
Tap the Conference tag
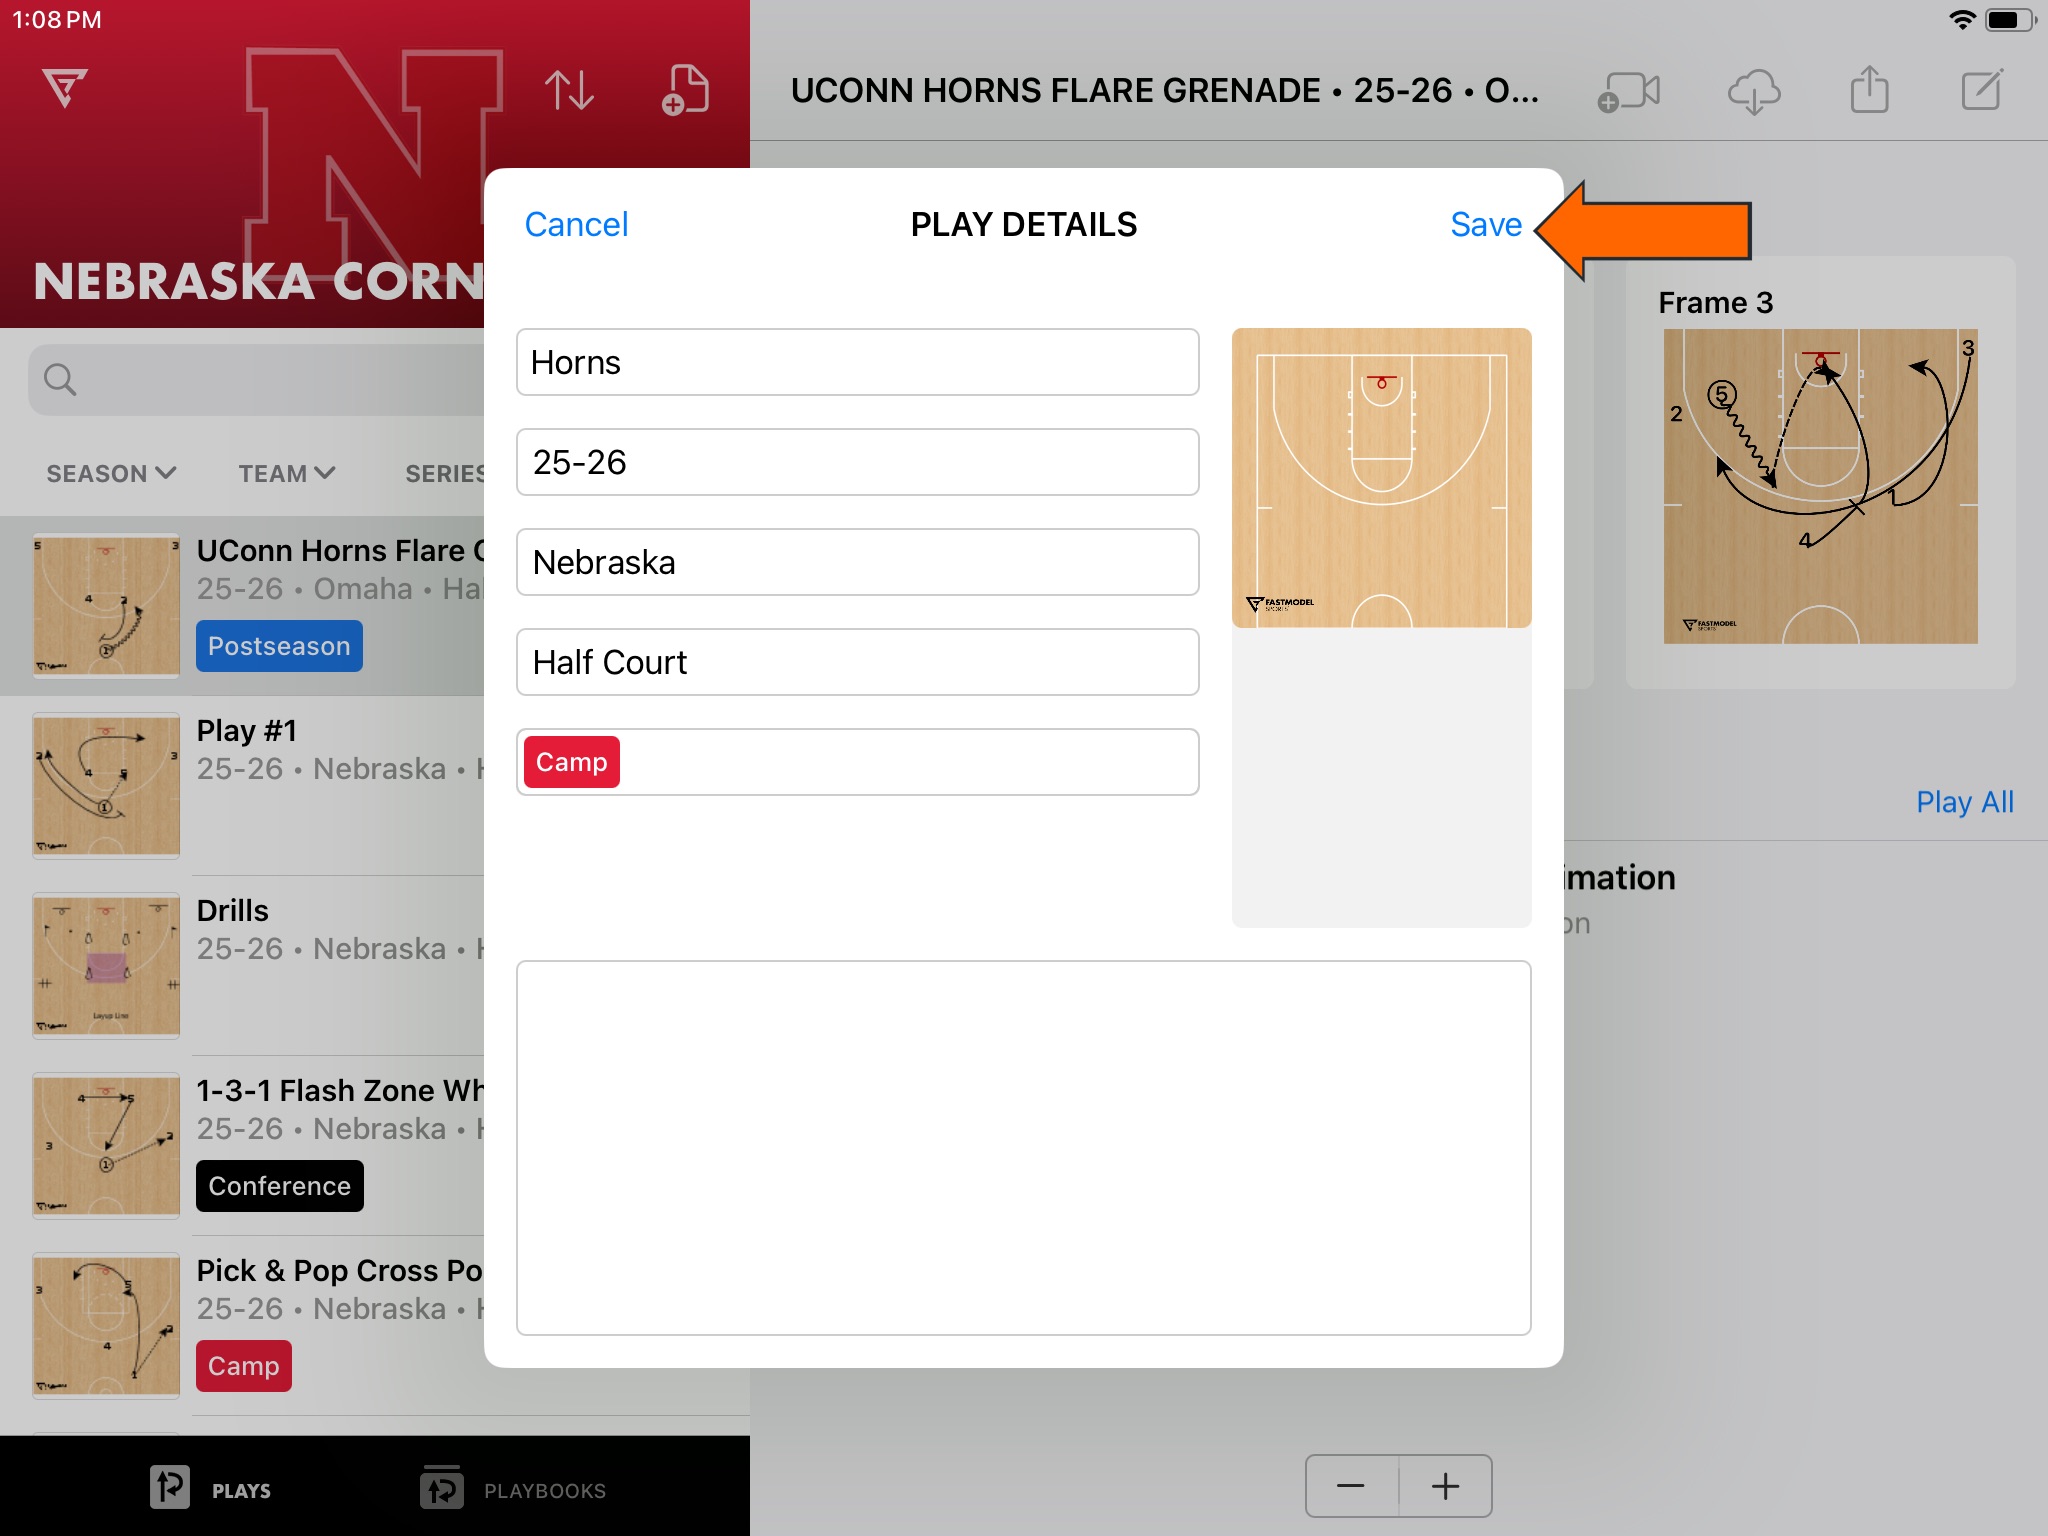pyautogui.click(x=280, y=1186)
